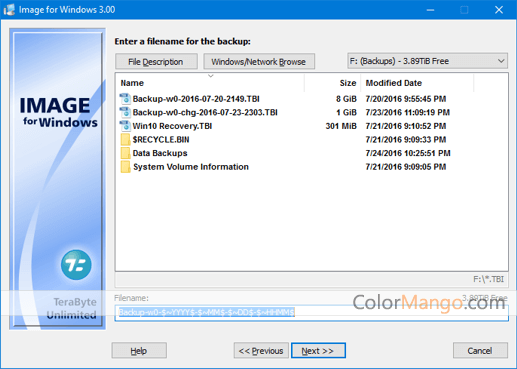Click the Win10 Recovery.TBI image file icon
Screen dimensions: 517x369
pyautogui.click(x=125, y=126)
